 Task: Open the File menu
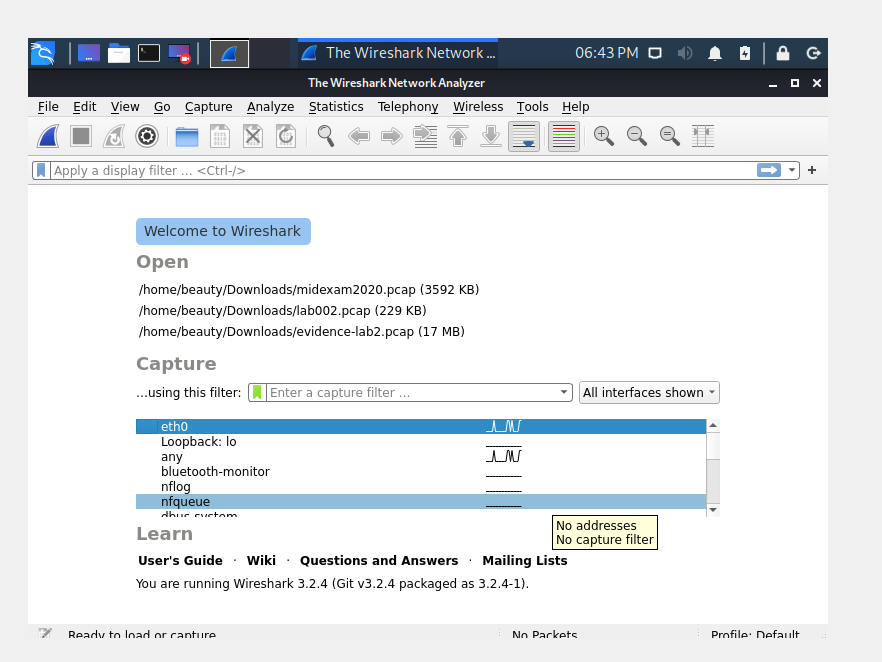(48, 107)
